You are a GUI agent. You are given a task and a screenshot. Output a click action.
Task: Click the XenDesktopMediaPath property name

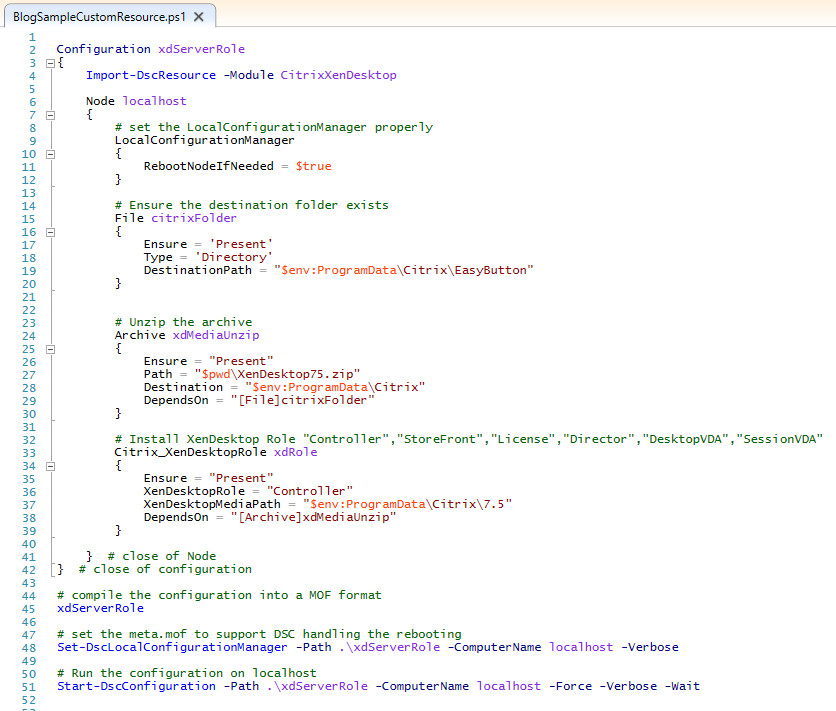pyautogui.click(x=212, y=504)
